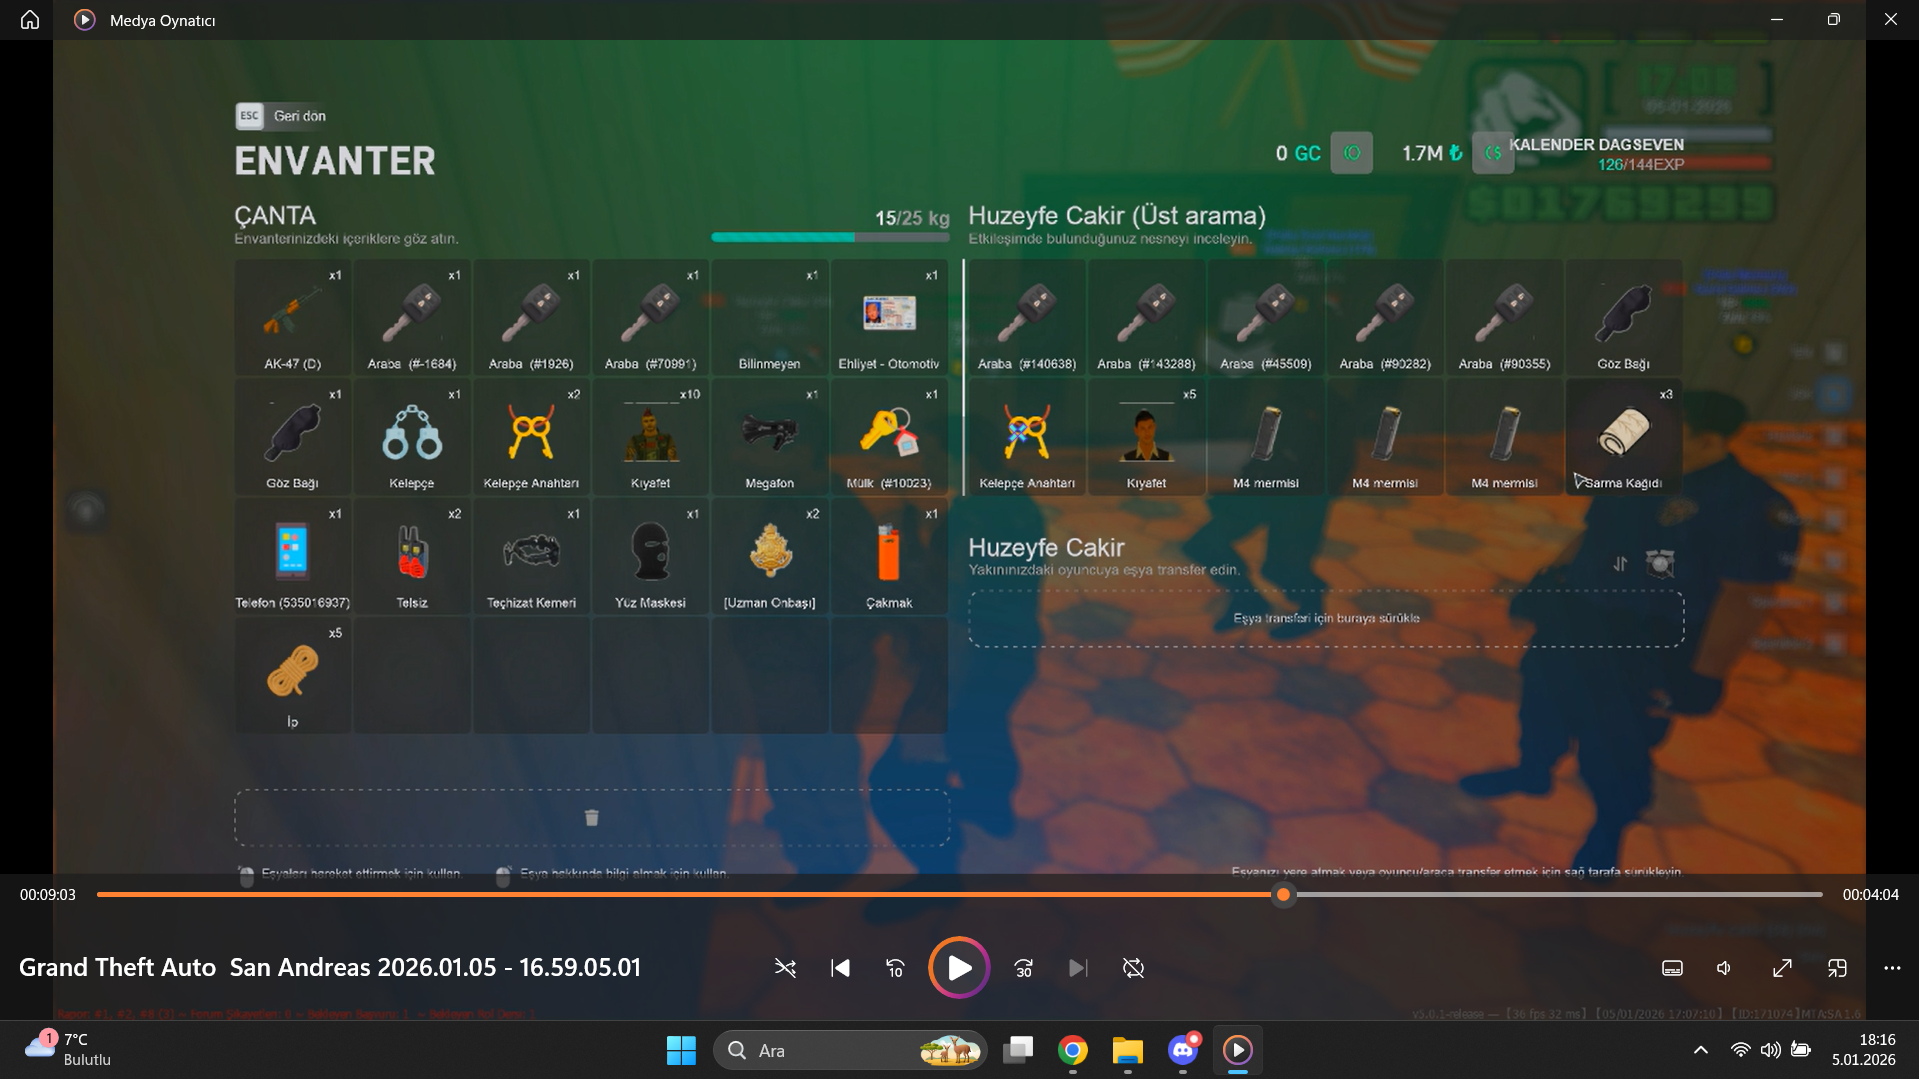
Task: Click the Esc Geri dön button
Action: (281, 116)
